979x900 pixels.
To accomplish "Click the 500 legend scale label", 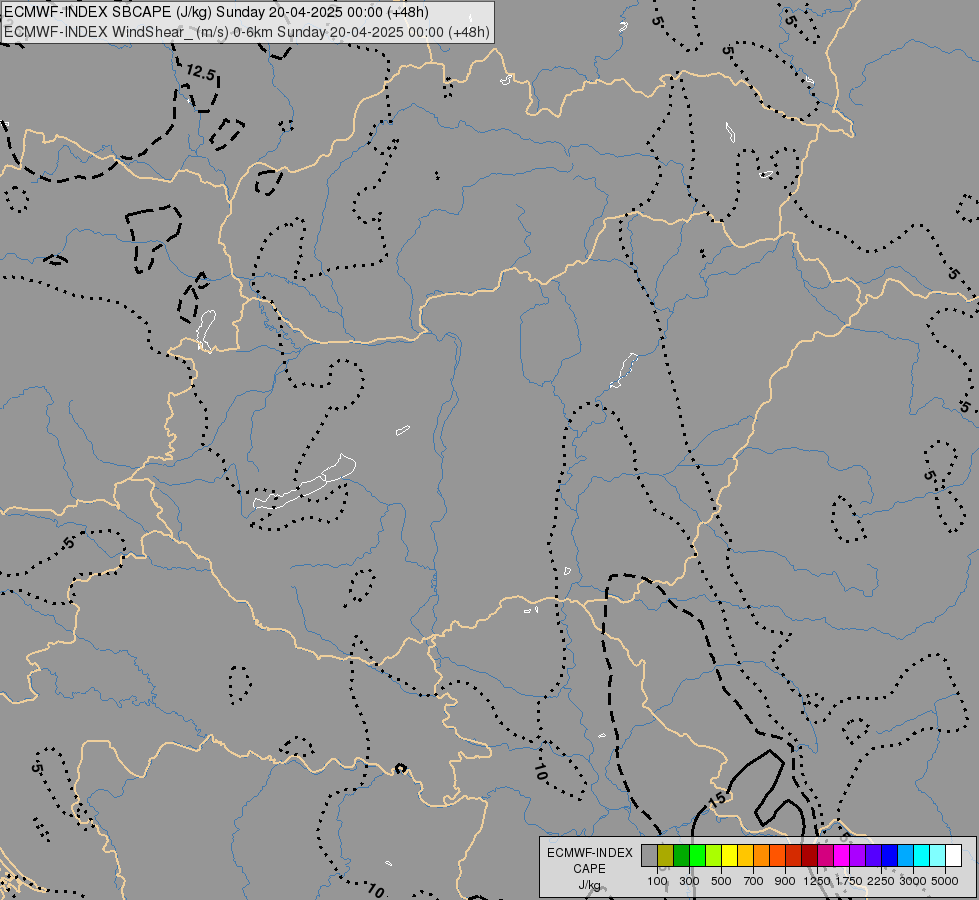I will [x=721, y=881].
